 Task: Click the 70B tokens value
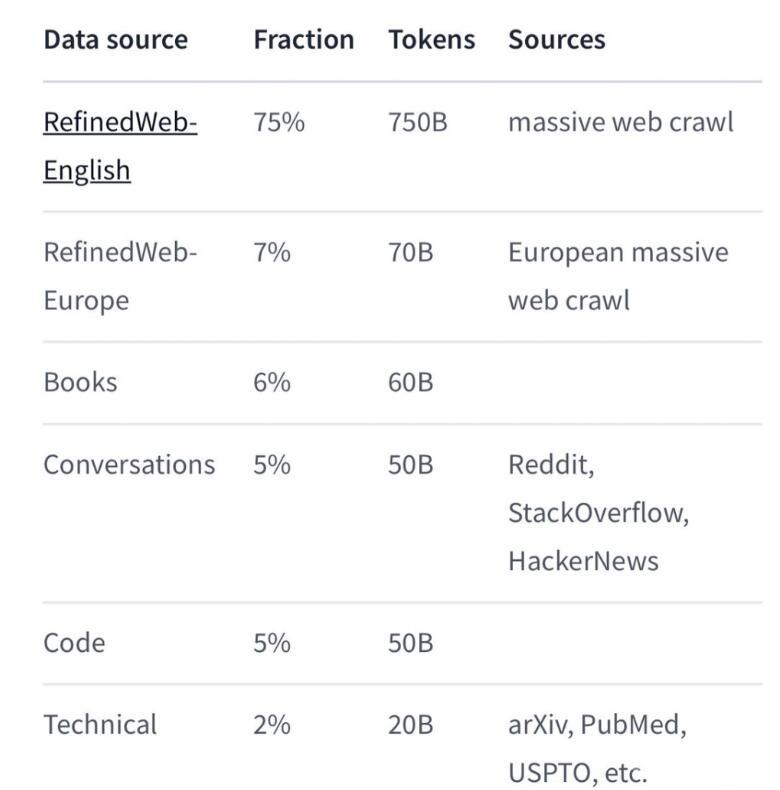click(411, 252)
